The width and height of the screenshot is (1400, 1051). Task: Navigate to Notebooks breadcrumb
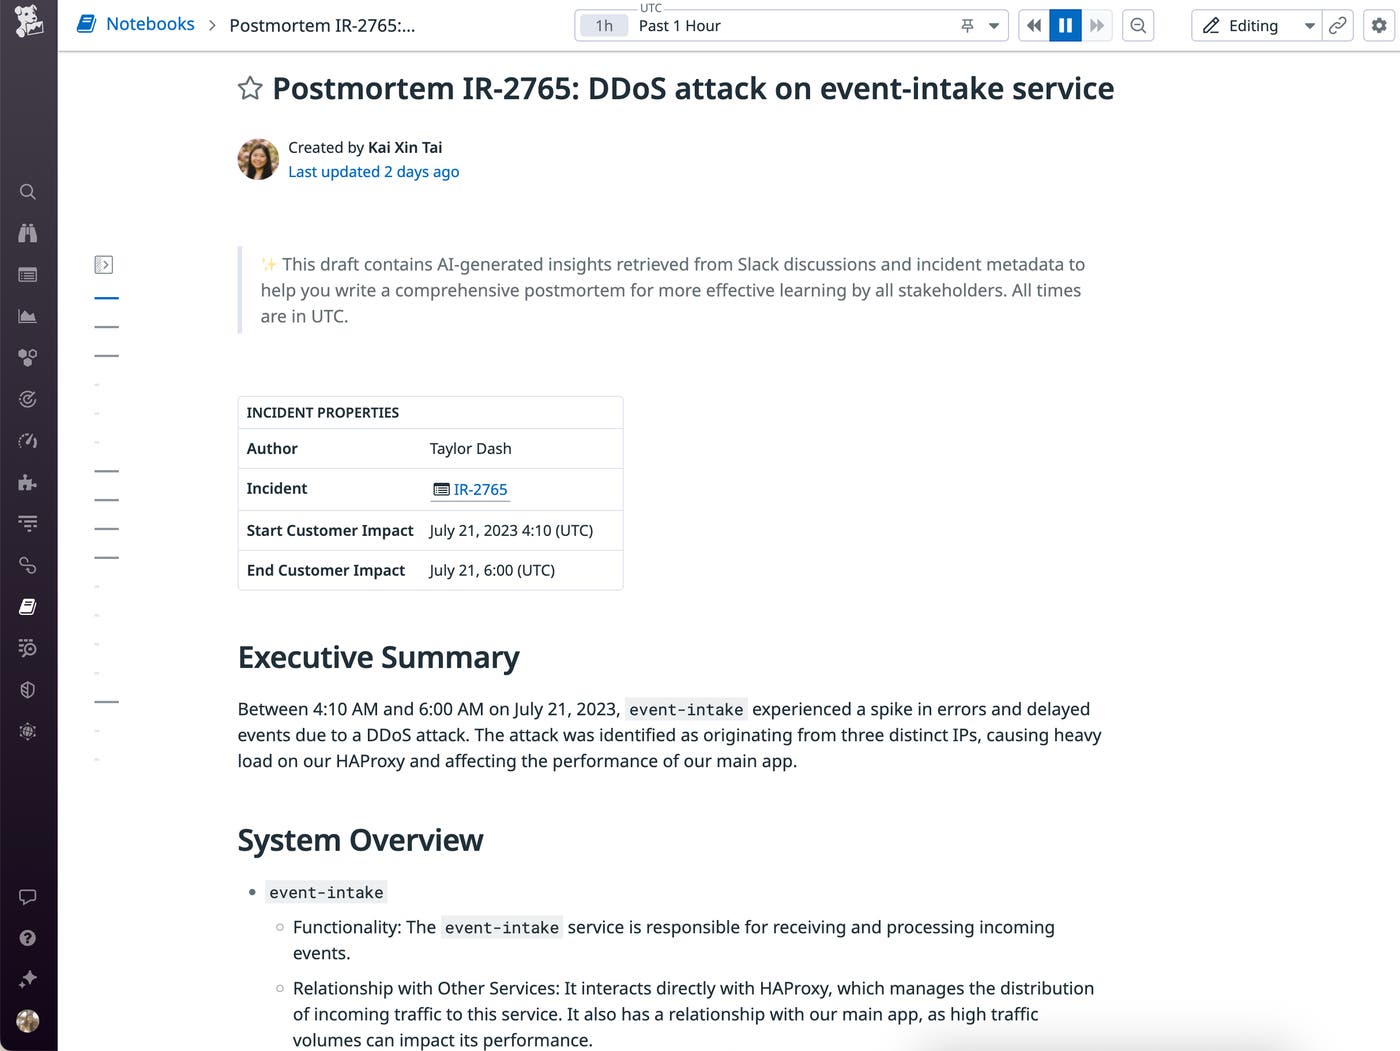(x=148, y=24)
